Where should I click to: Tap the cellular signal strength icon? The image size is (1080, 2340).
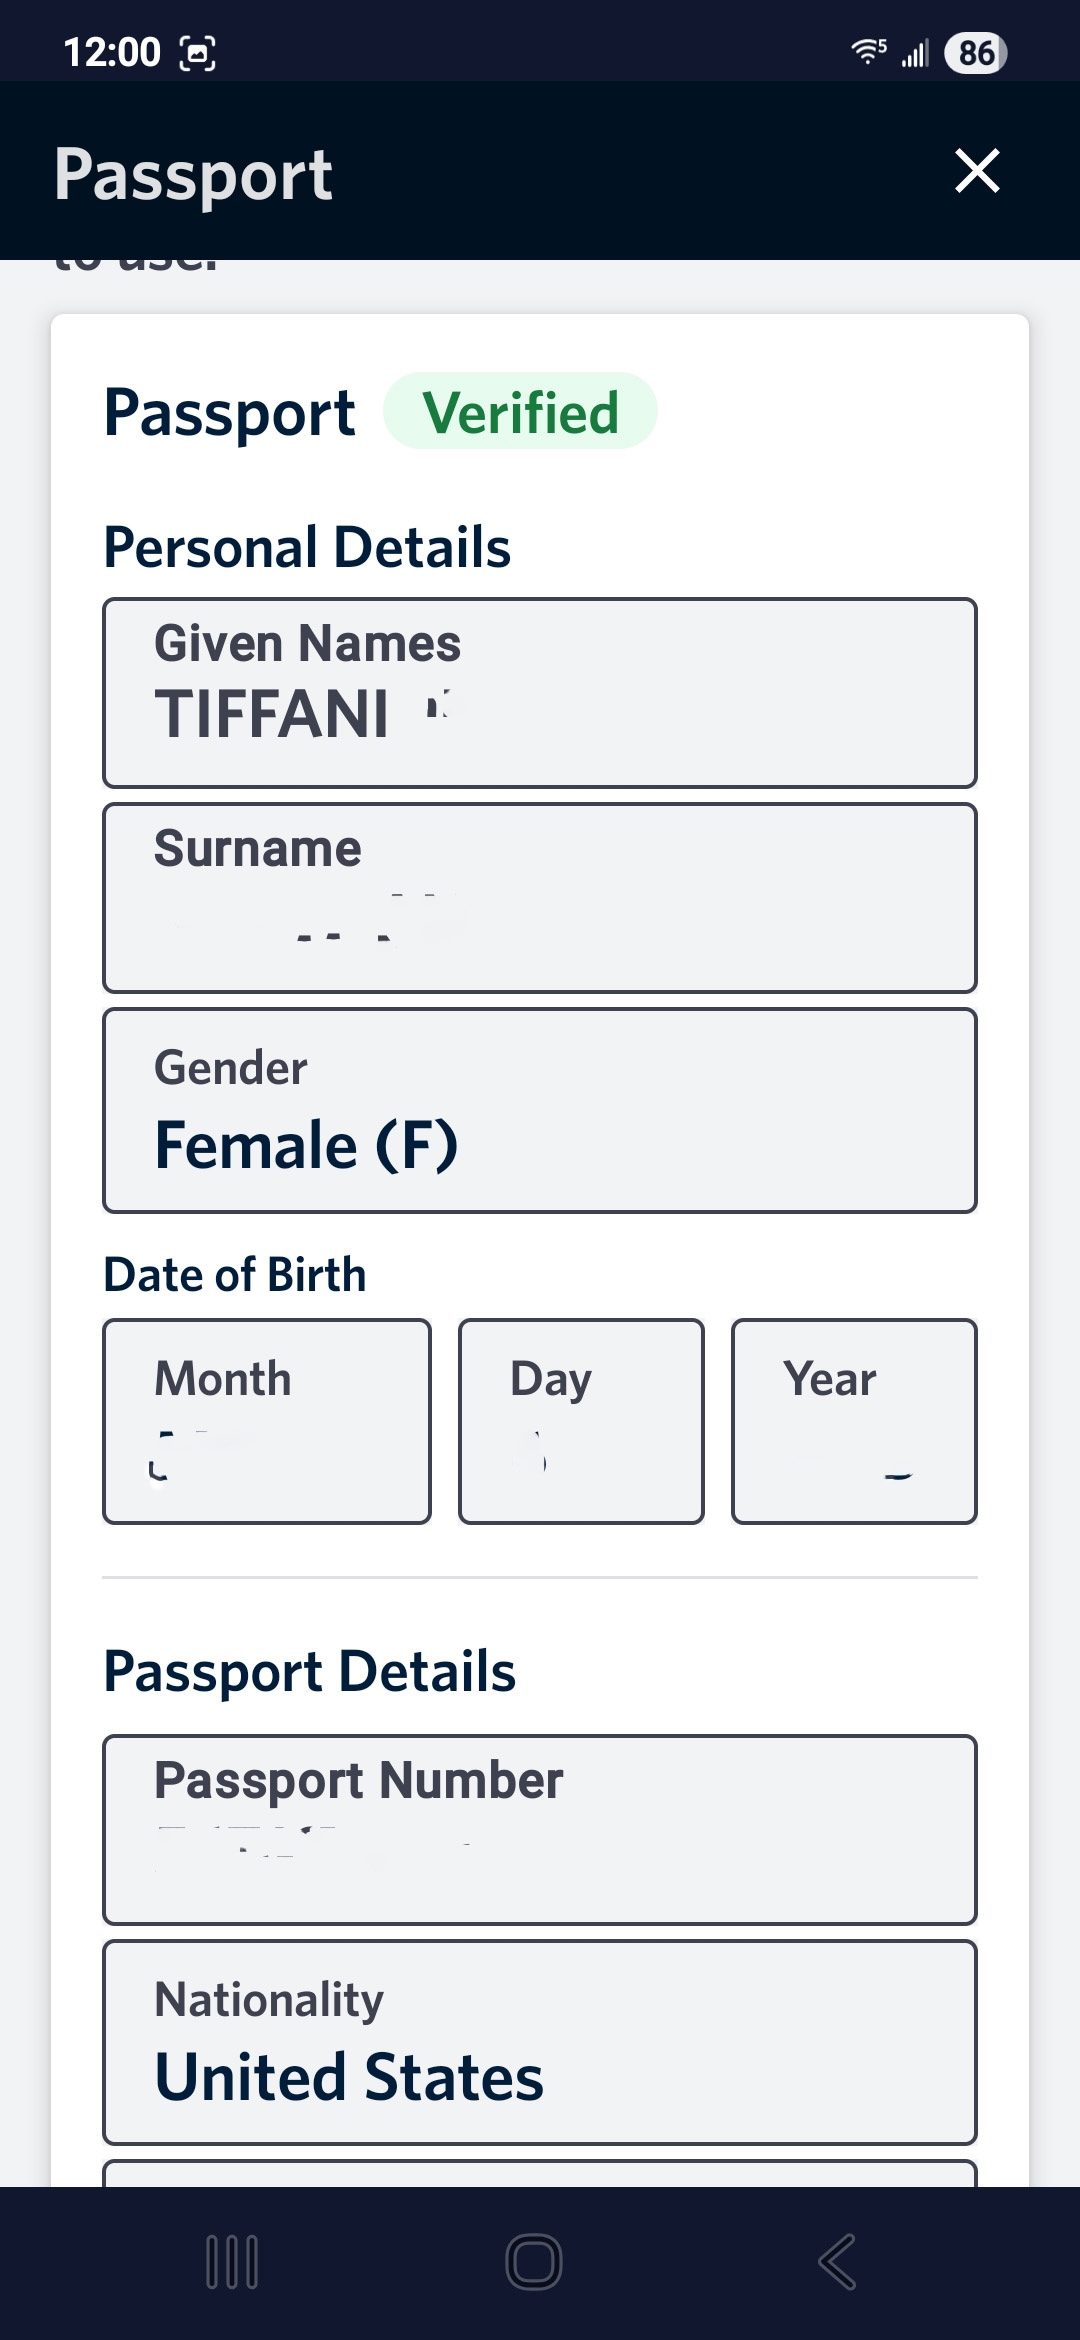click(915, 53)
